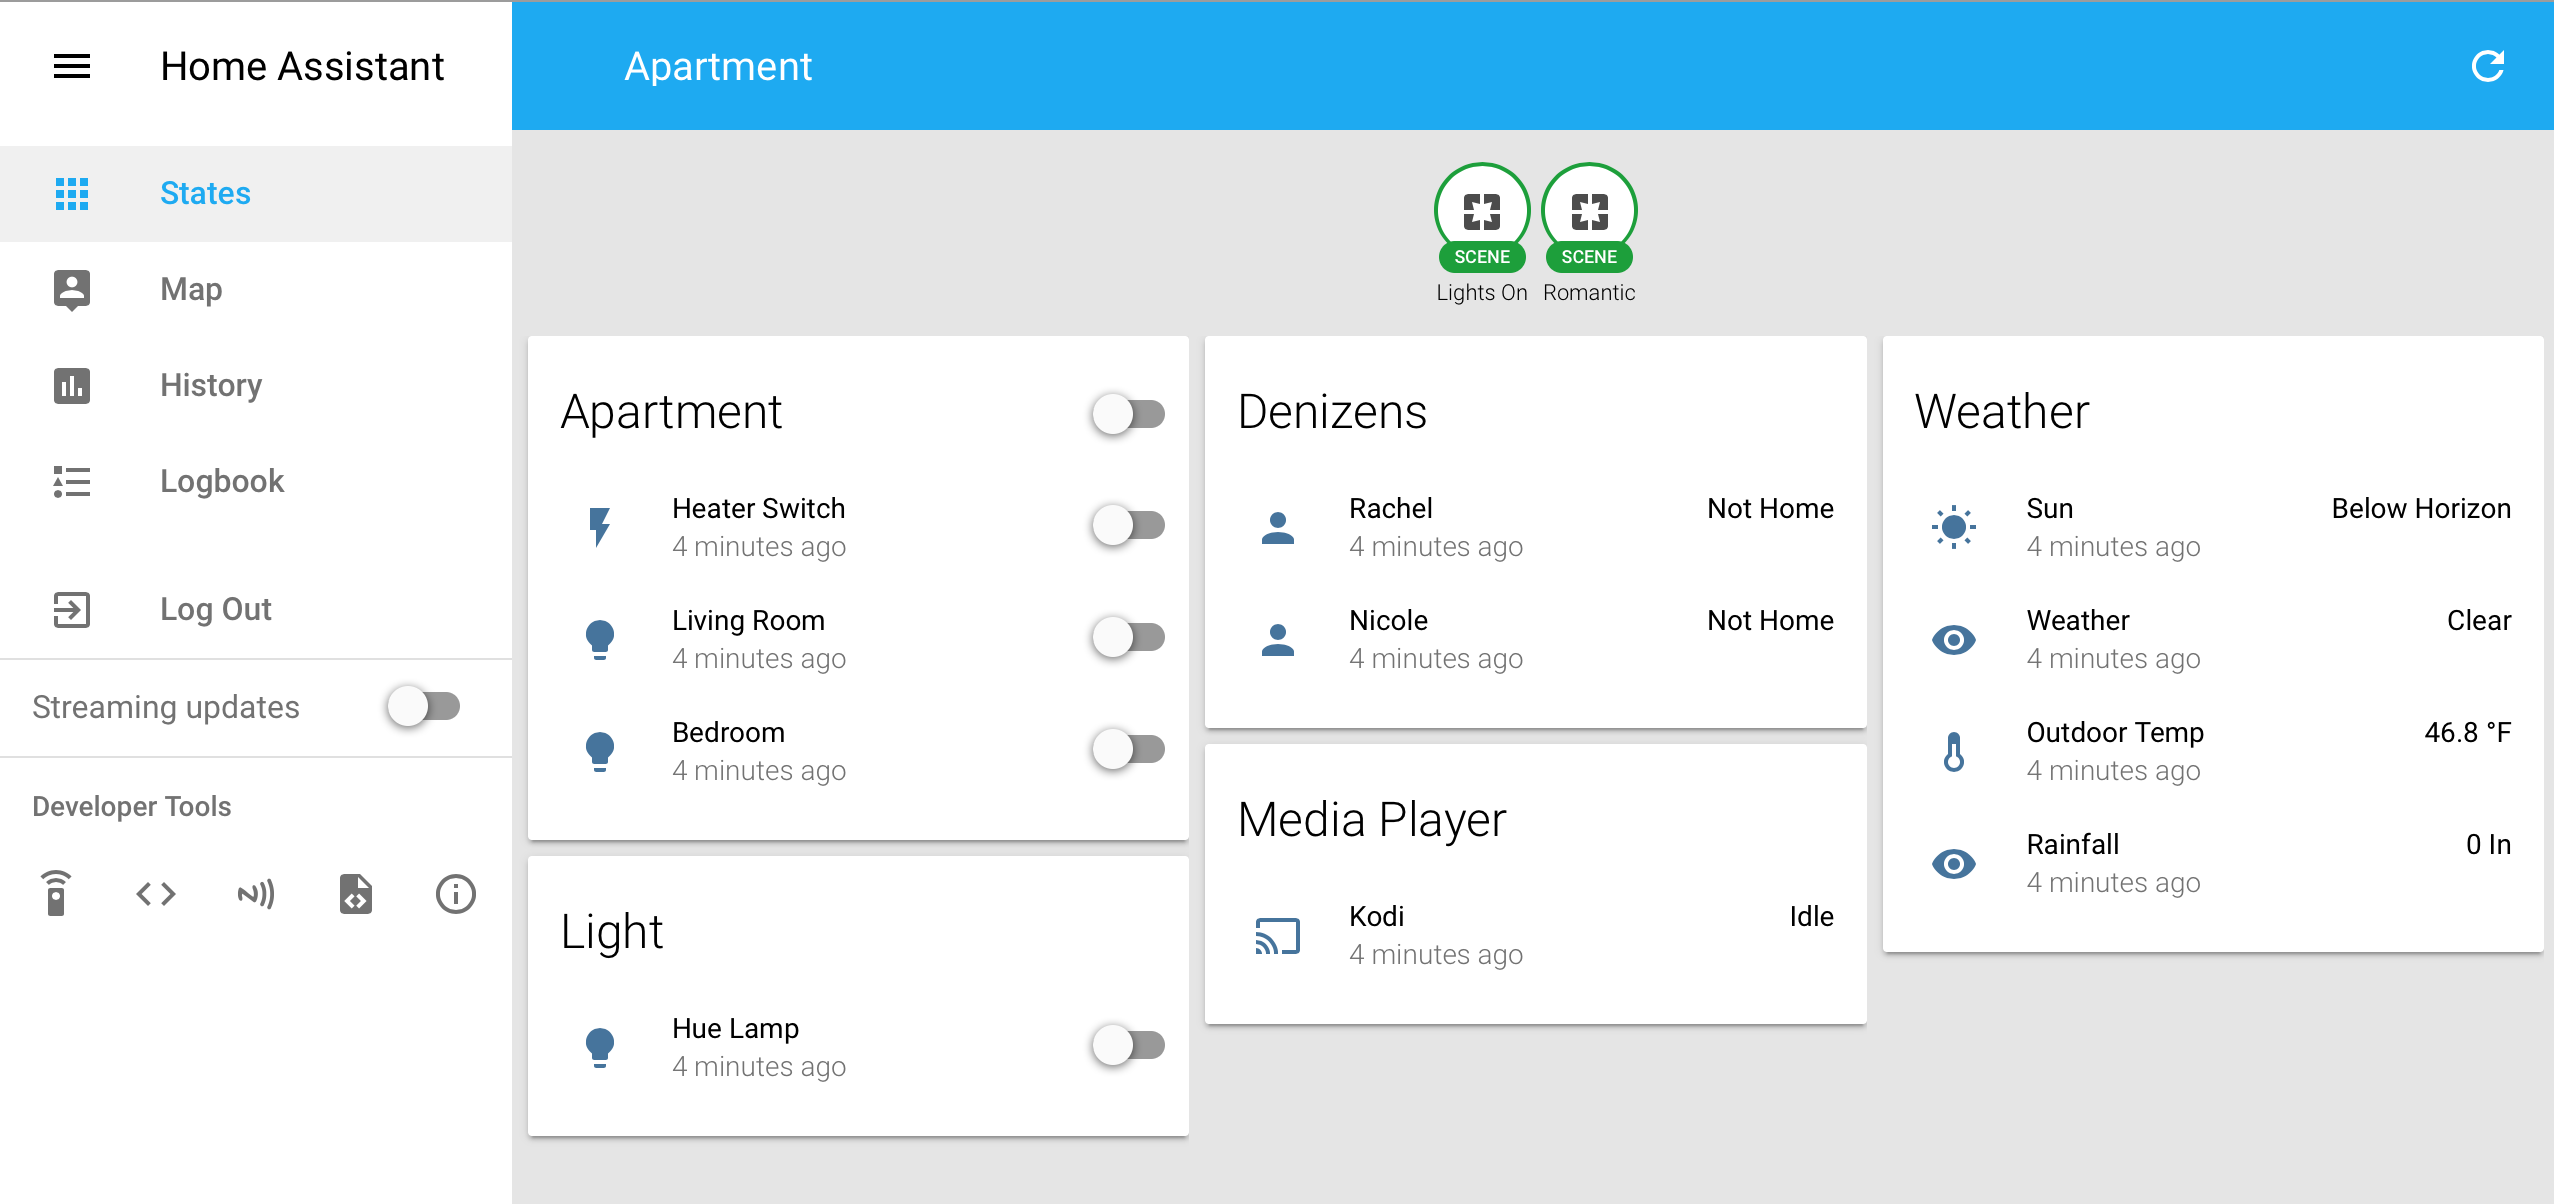This screenshot has height=1204, width=2554.
Task: Activate the Romantic scene badge
Action: (x=1588, y=212)
